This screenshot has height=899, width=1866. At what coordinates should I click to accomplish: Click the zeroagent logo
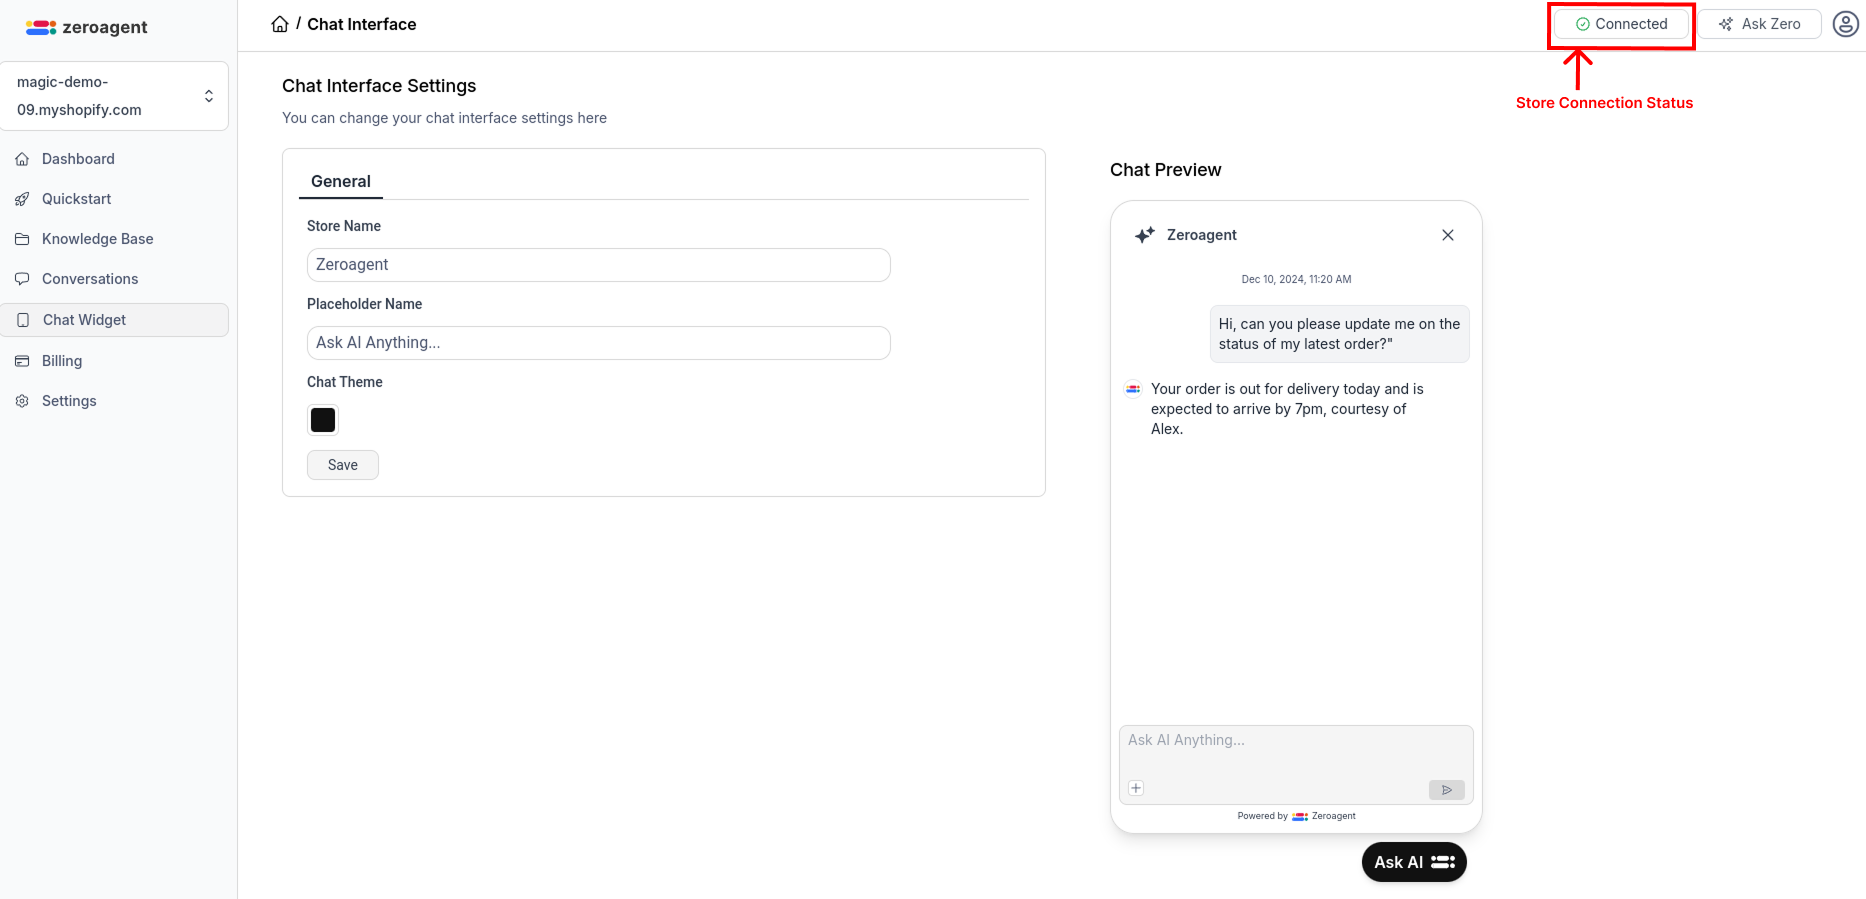[x=86, y=27]
